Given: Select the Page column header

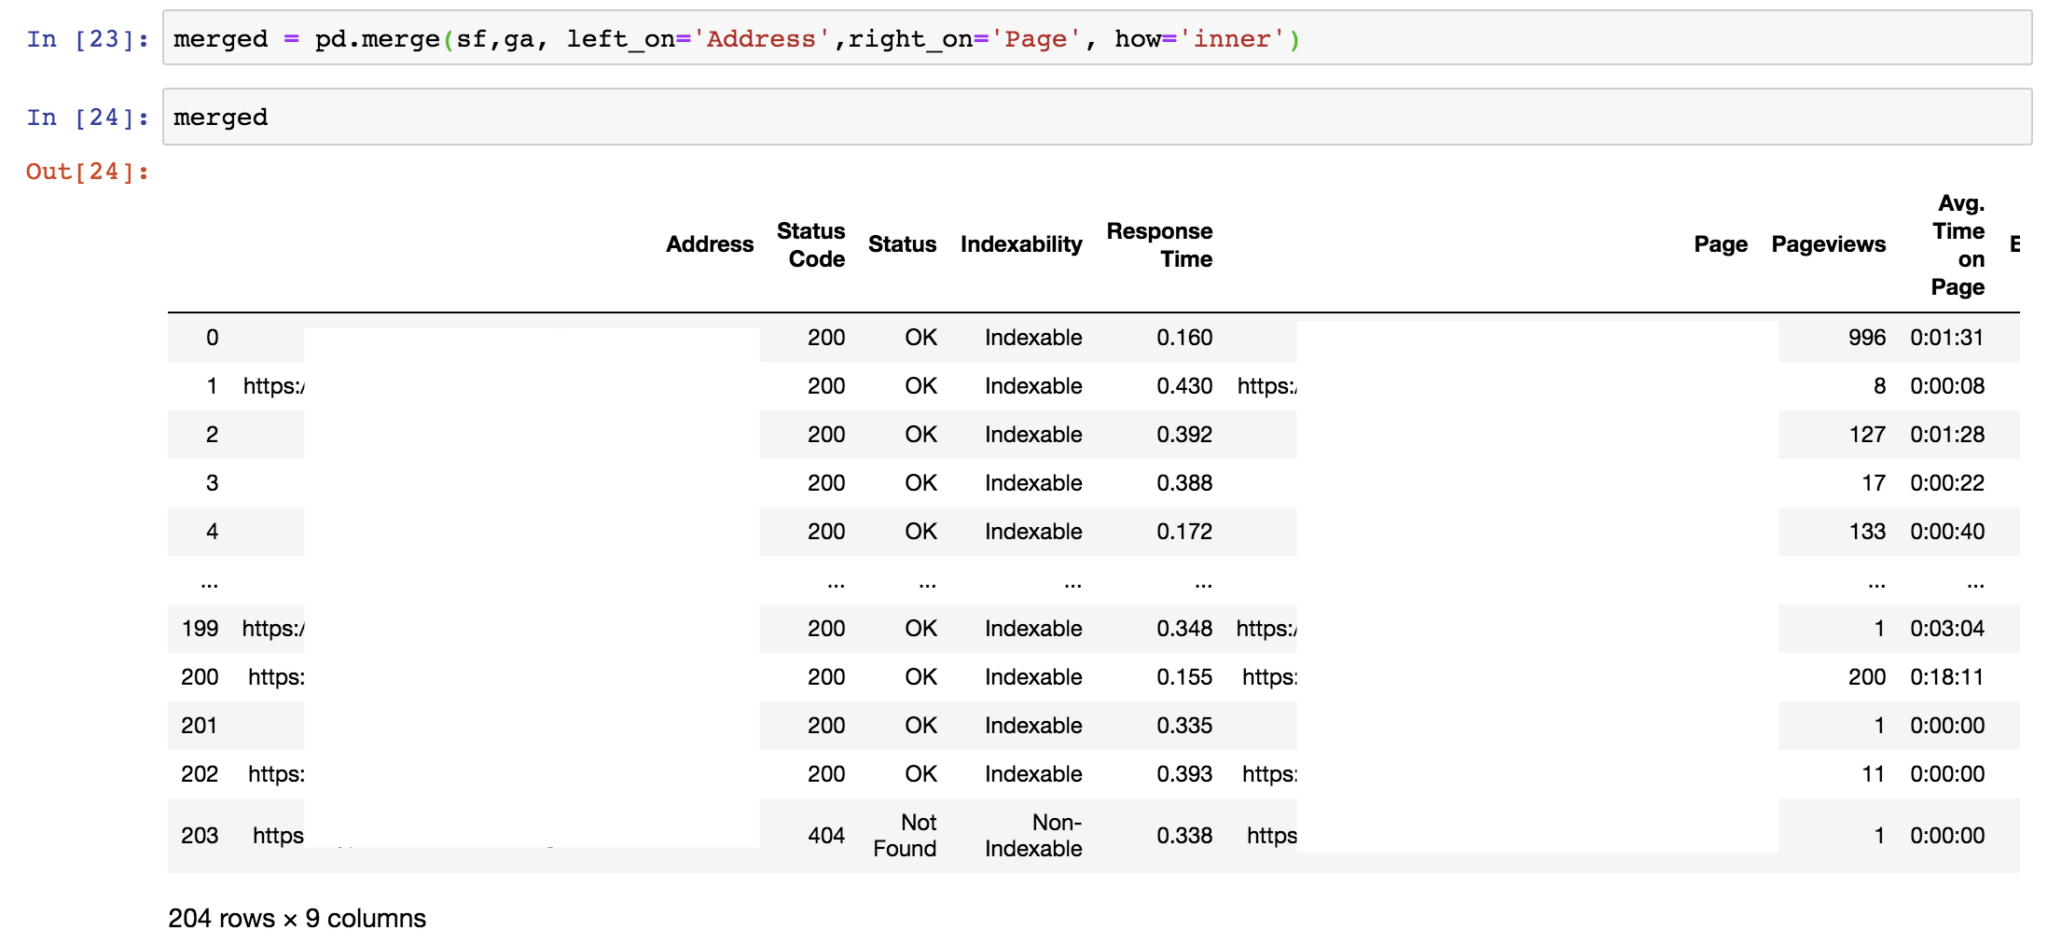Looking at the screenshot, I should 1720,244.
